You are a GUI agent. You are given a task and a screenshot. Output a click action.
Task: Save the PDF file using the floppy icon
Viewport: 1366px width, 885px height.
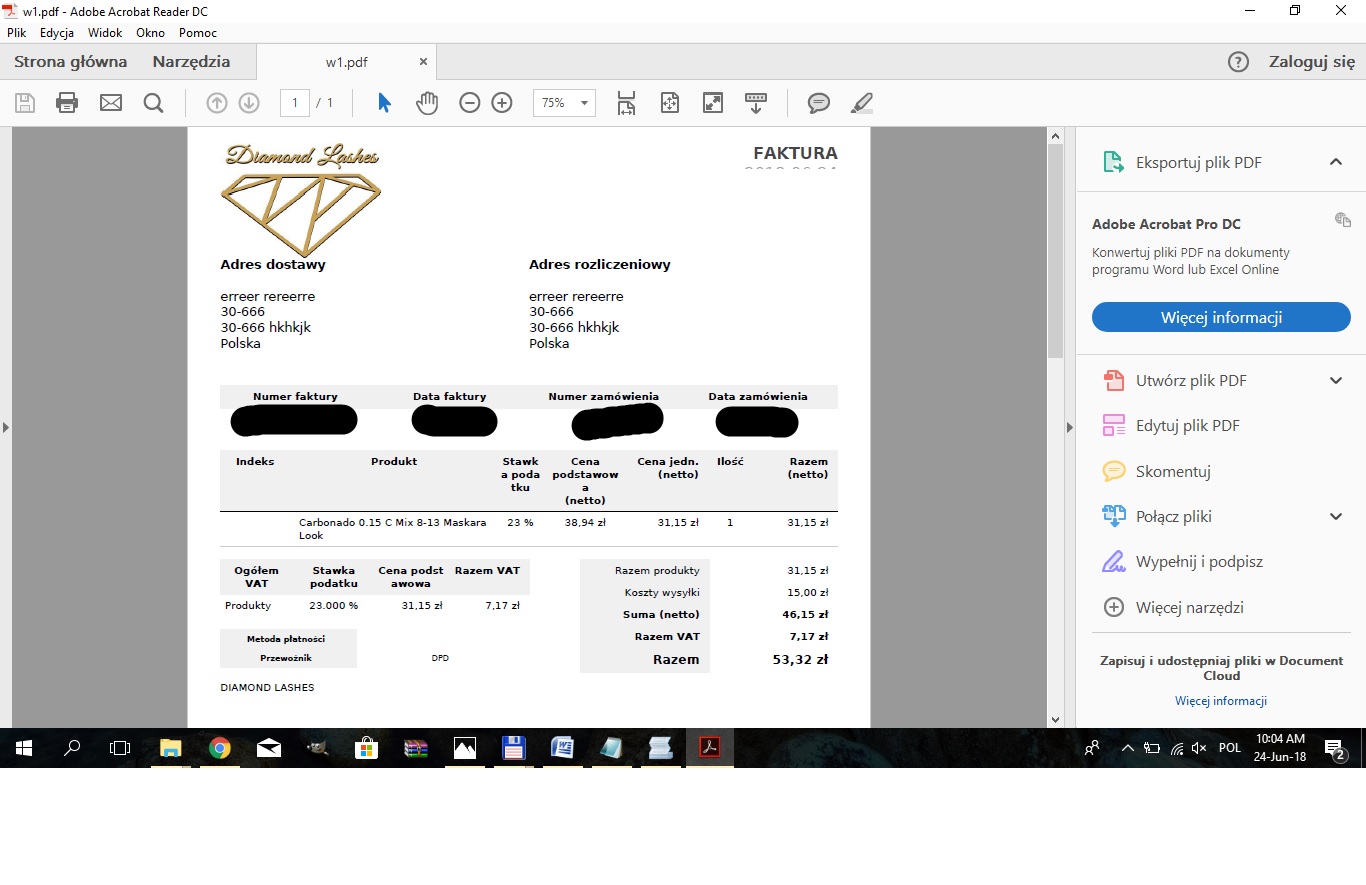pyautogui.click(x=25, y=103)
